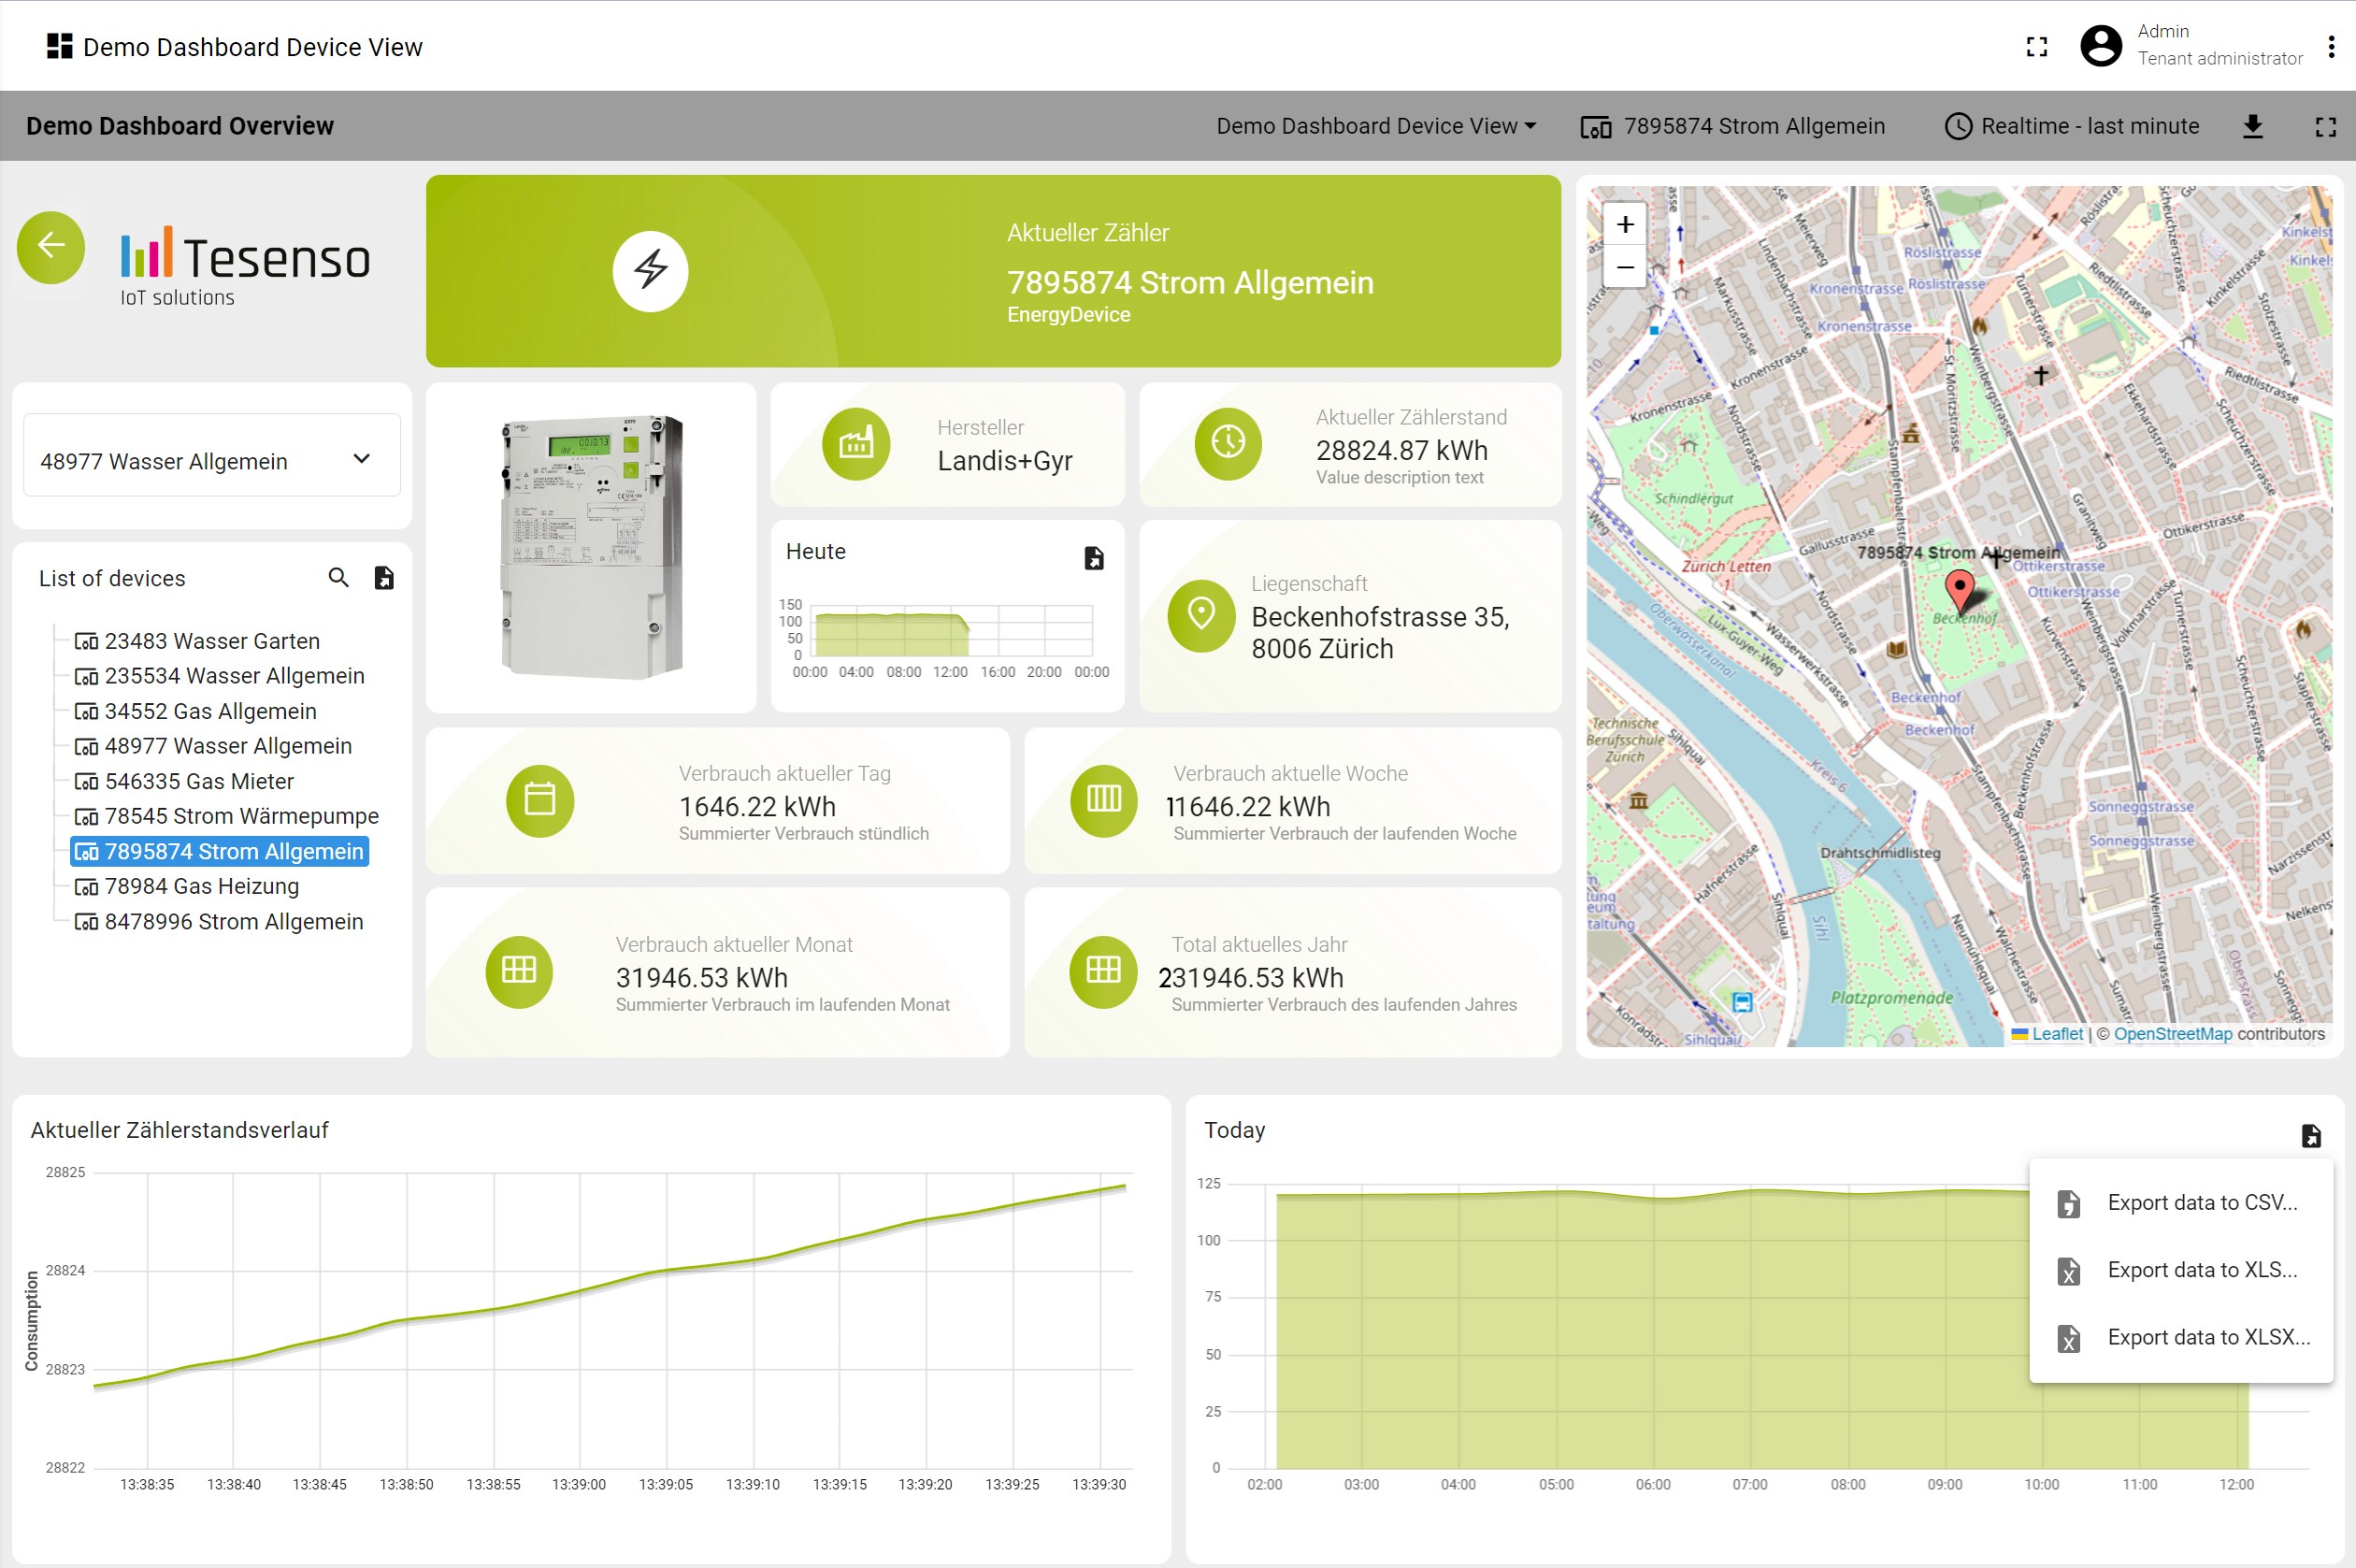Open the 48977 Wasser Allgemein dropdown
2356x1568 pixels.
click(x=212, y=460)
